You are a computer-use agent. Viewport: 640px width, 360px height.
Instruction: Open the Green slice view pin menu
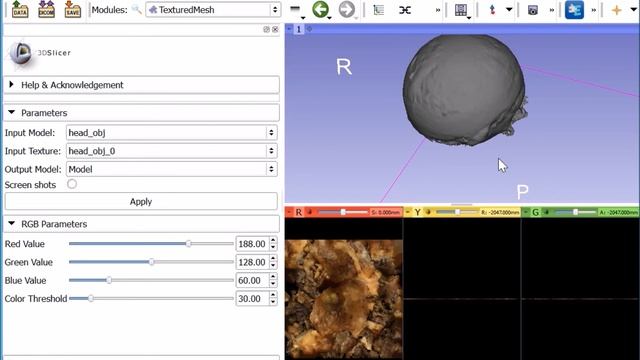coord(526,212)
